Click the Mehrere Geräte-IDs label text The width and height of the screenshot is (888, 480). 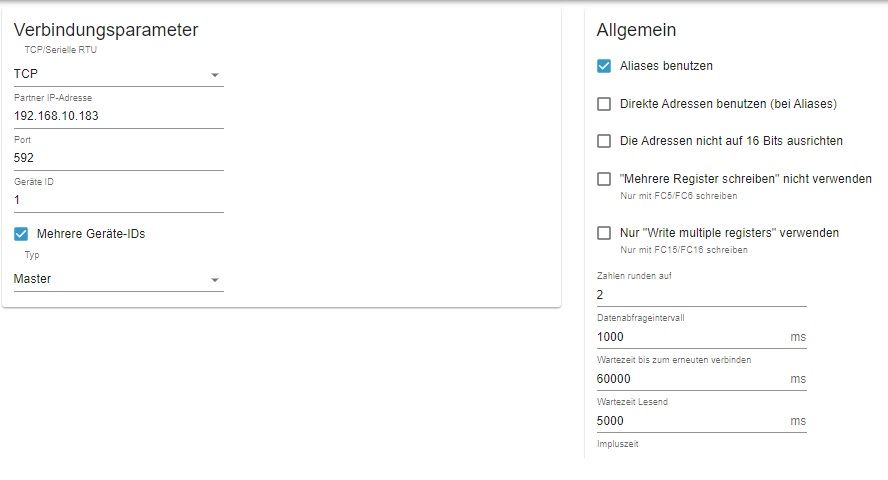[x=91, y=234]
